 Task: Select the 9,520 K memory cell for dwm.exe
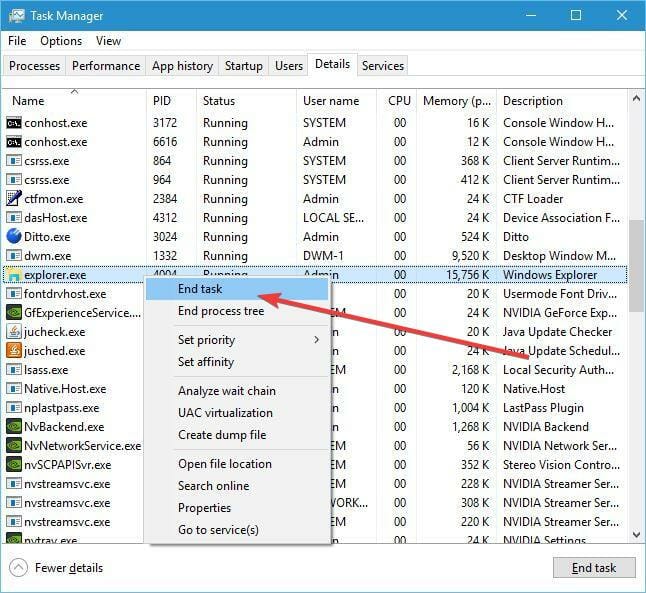pos(470,256)
